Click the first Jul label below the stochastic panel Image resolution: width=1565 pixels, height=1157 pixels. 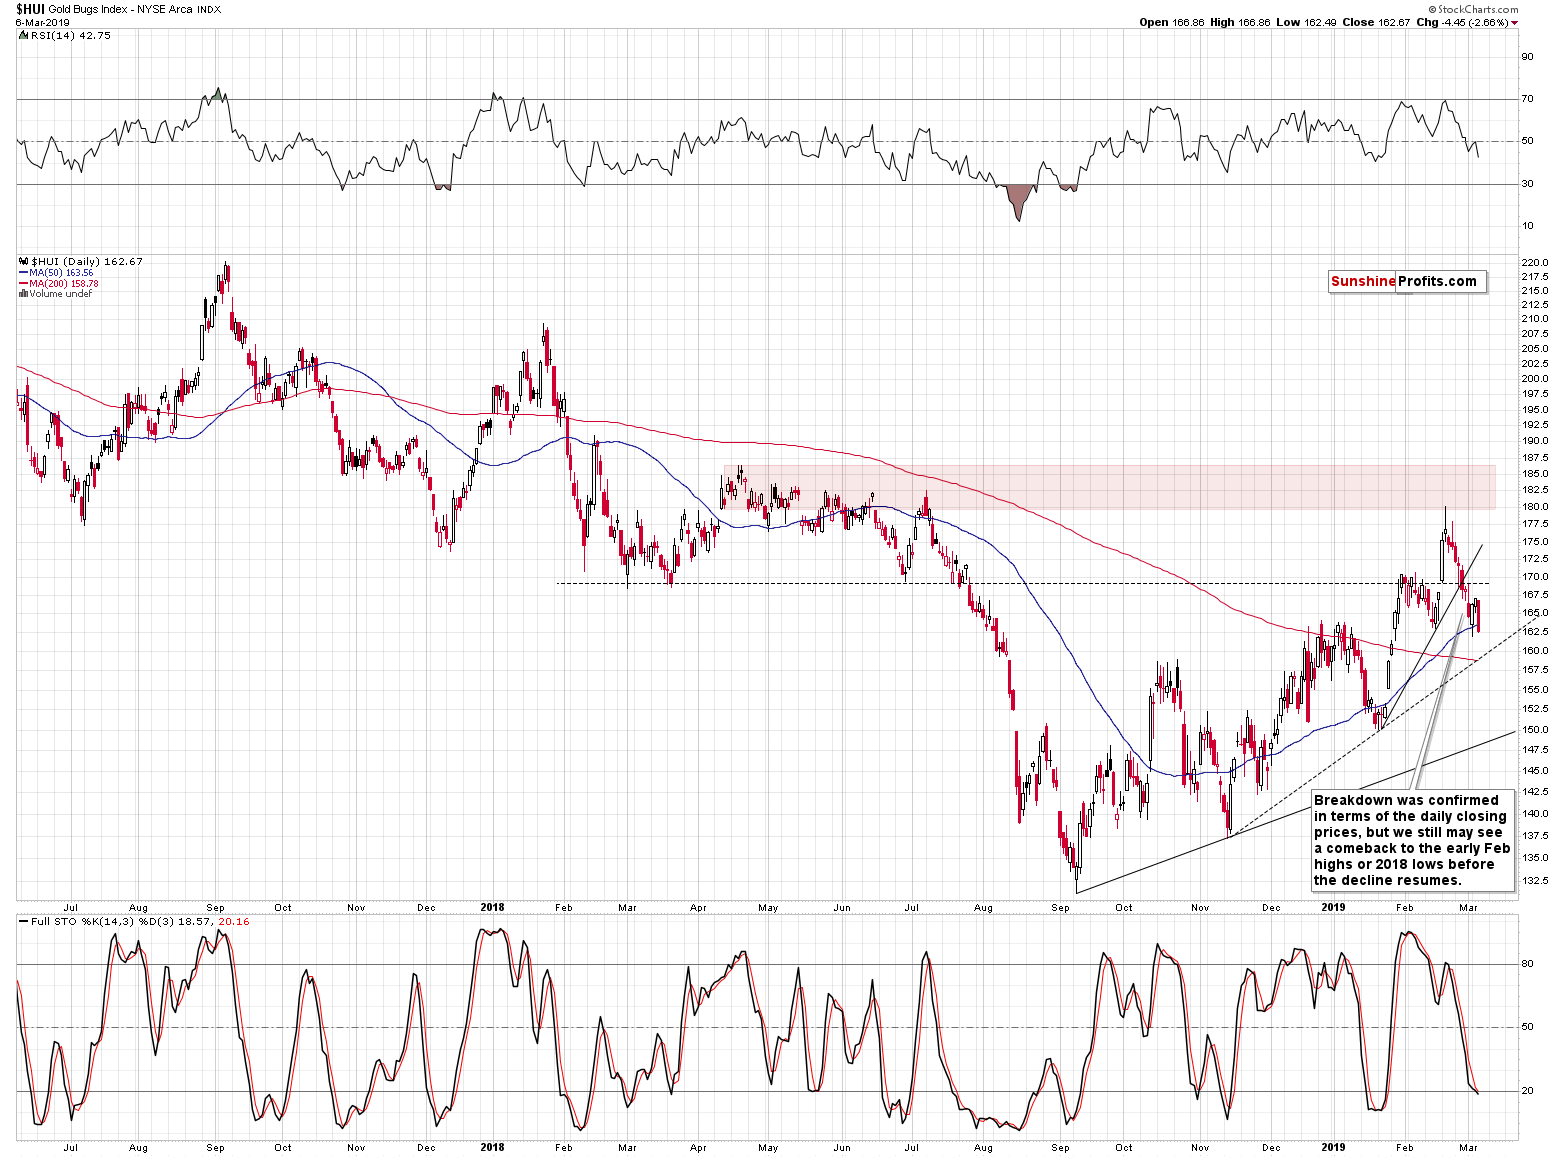tap(70, 1147)
